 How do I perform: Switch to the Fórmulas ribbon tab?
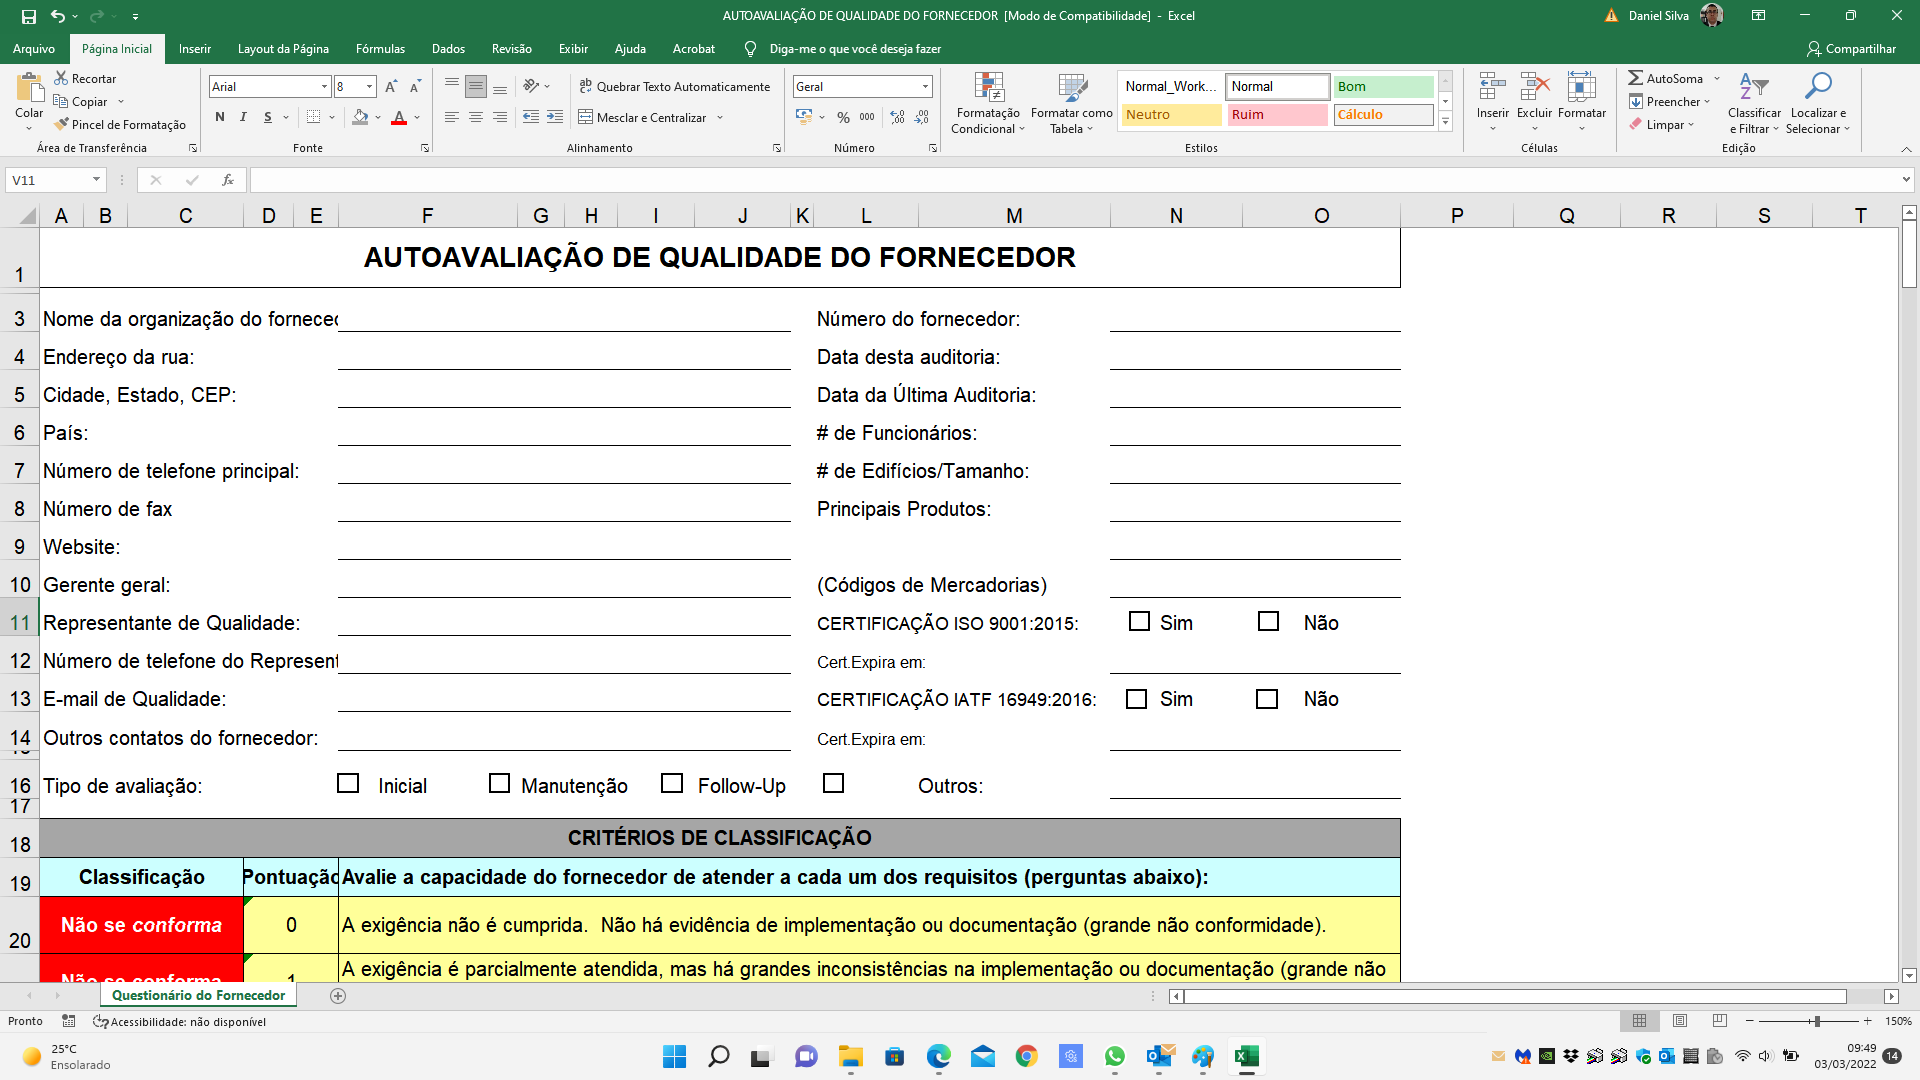(x=380, y=48)
